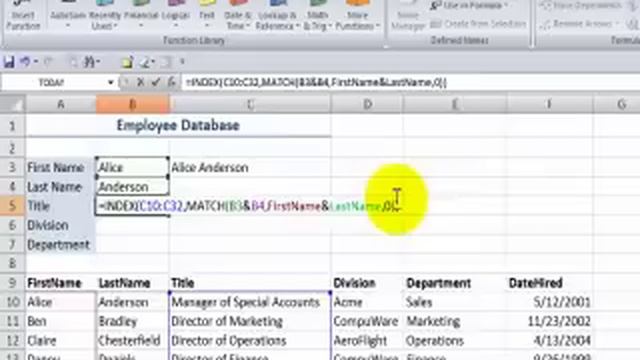The image size is (640, 360).
Task: Click the Acme division cell
Action: pos(367,302)
